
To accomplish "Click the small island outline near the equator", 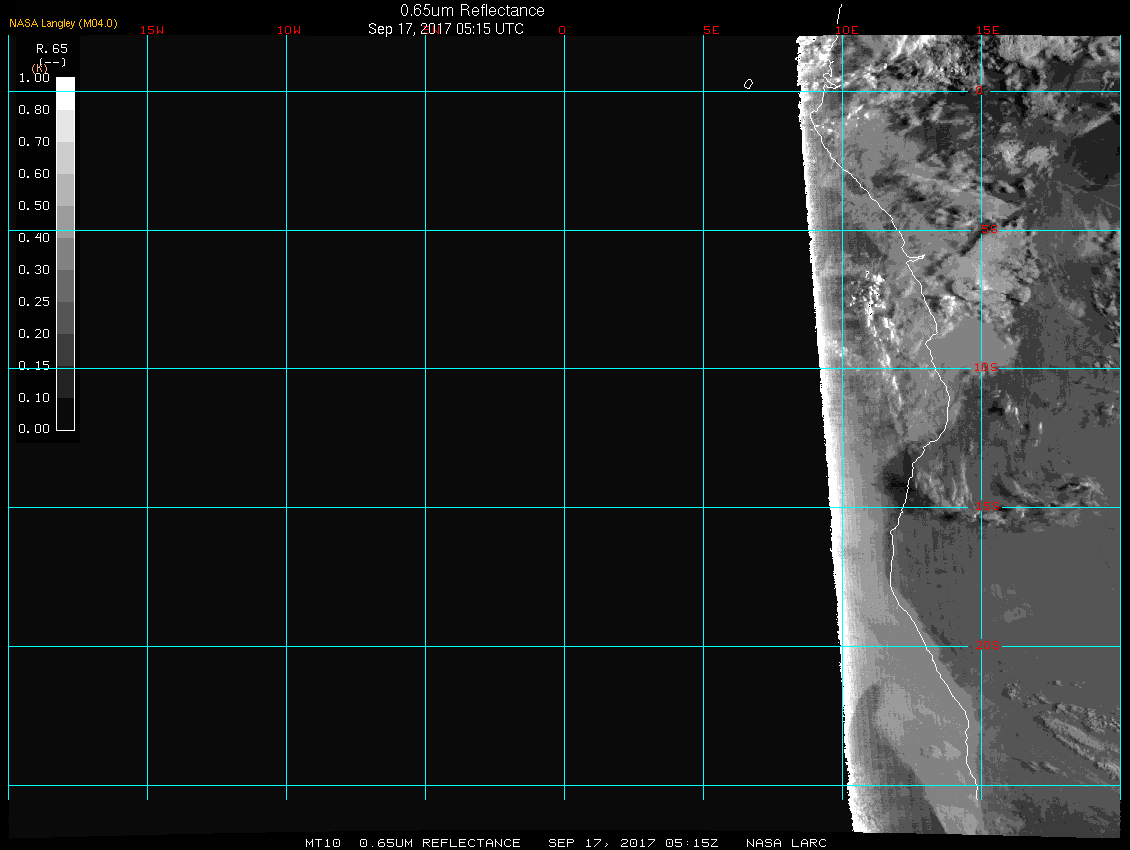I will (748, 84).
